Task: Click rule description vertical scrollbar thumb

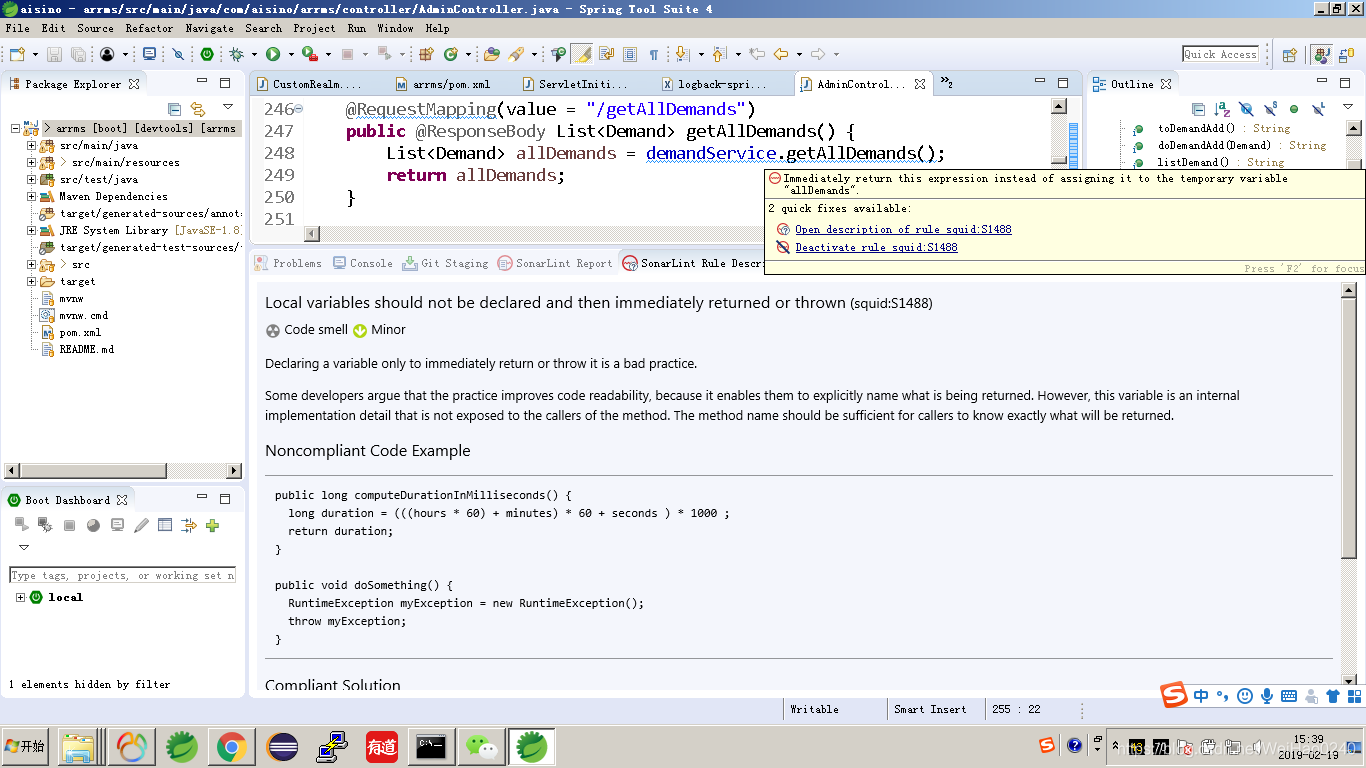Action: [1349, 427]
